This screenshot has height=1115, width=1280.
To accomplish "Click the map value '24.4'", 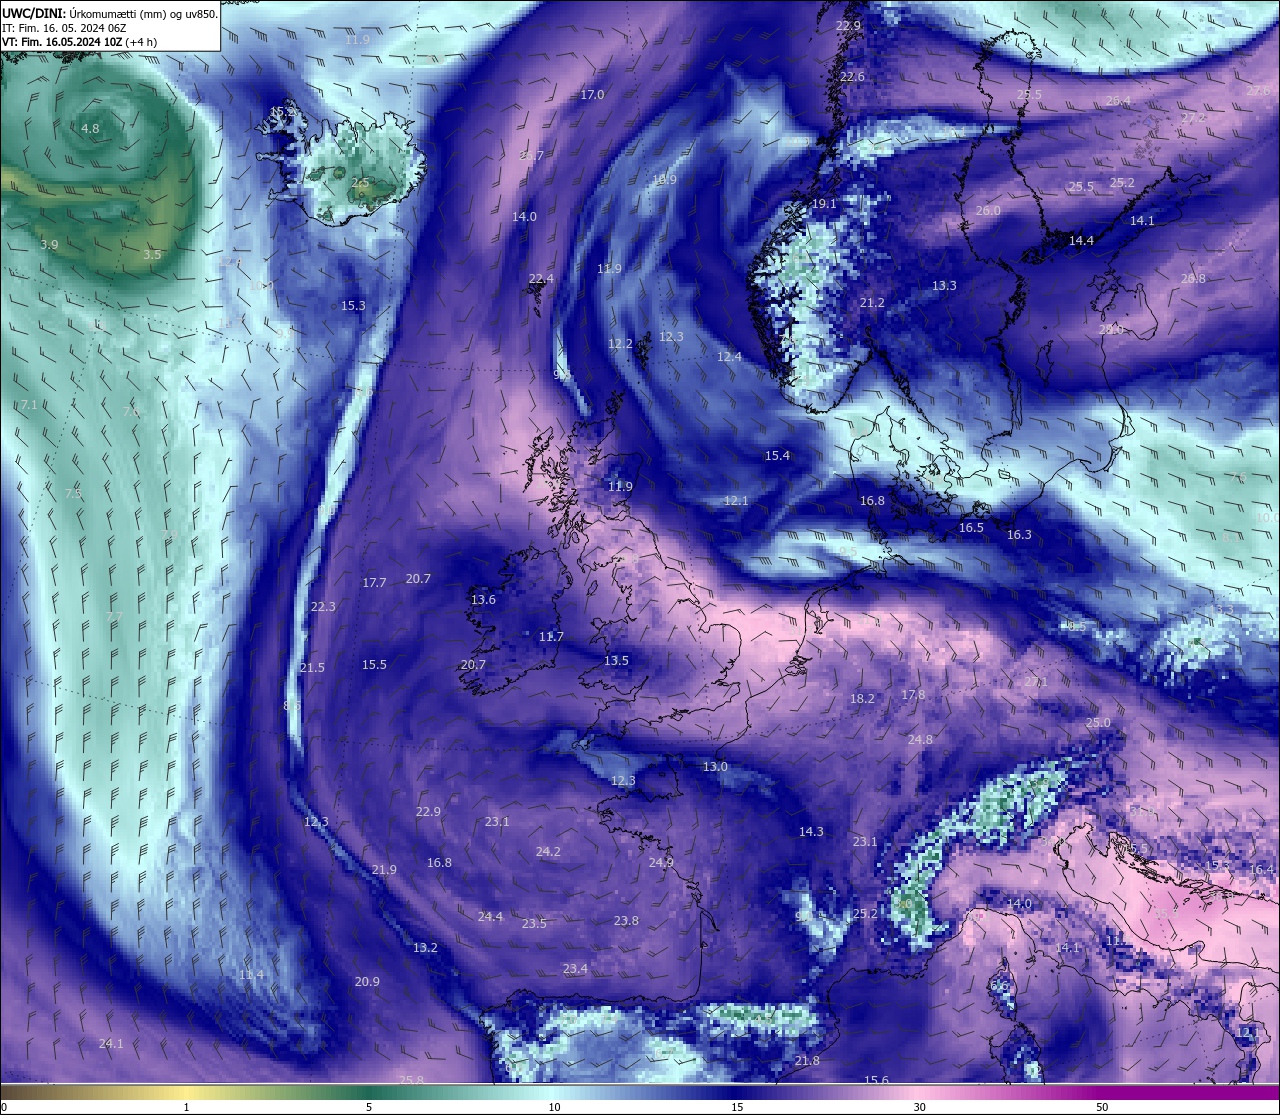I will tap(490, 916).
